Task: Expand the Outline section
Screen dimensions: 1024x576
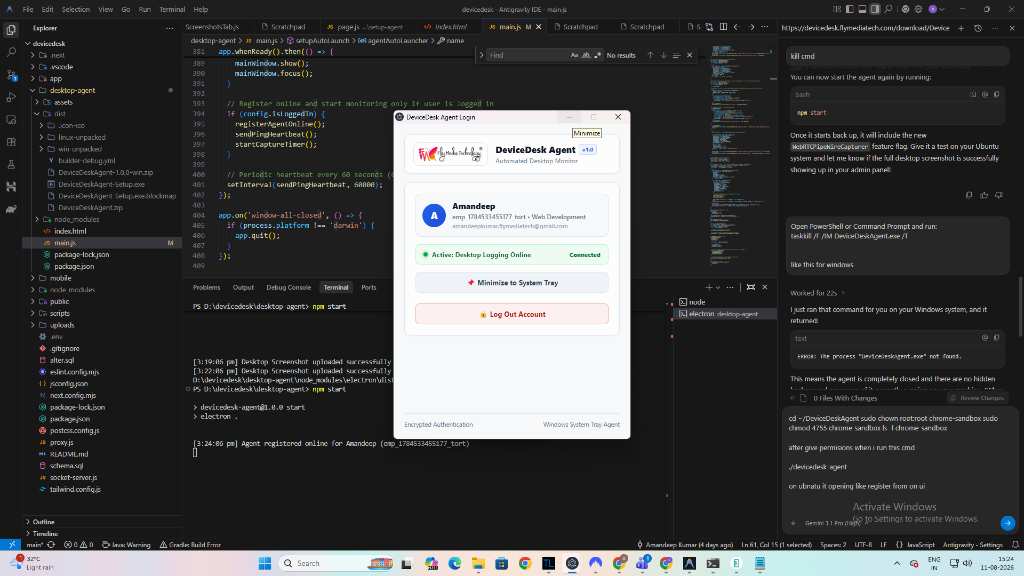Action: [x=43, y=522]
